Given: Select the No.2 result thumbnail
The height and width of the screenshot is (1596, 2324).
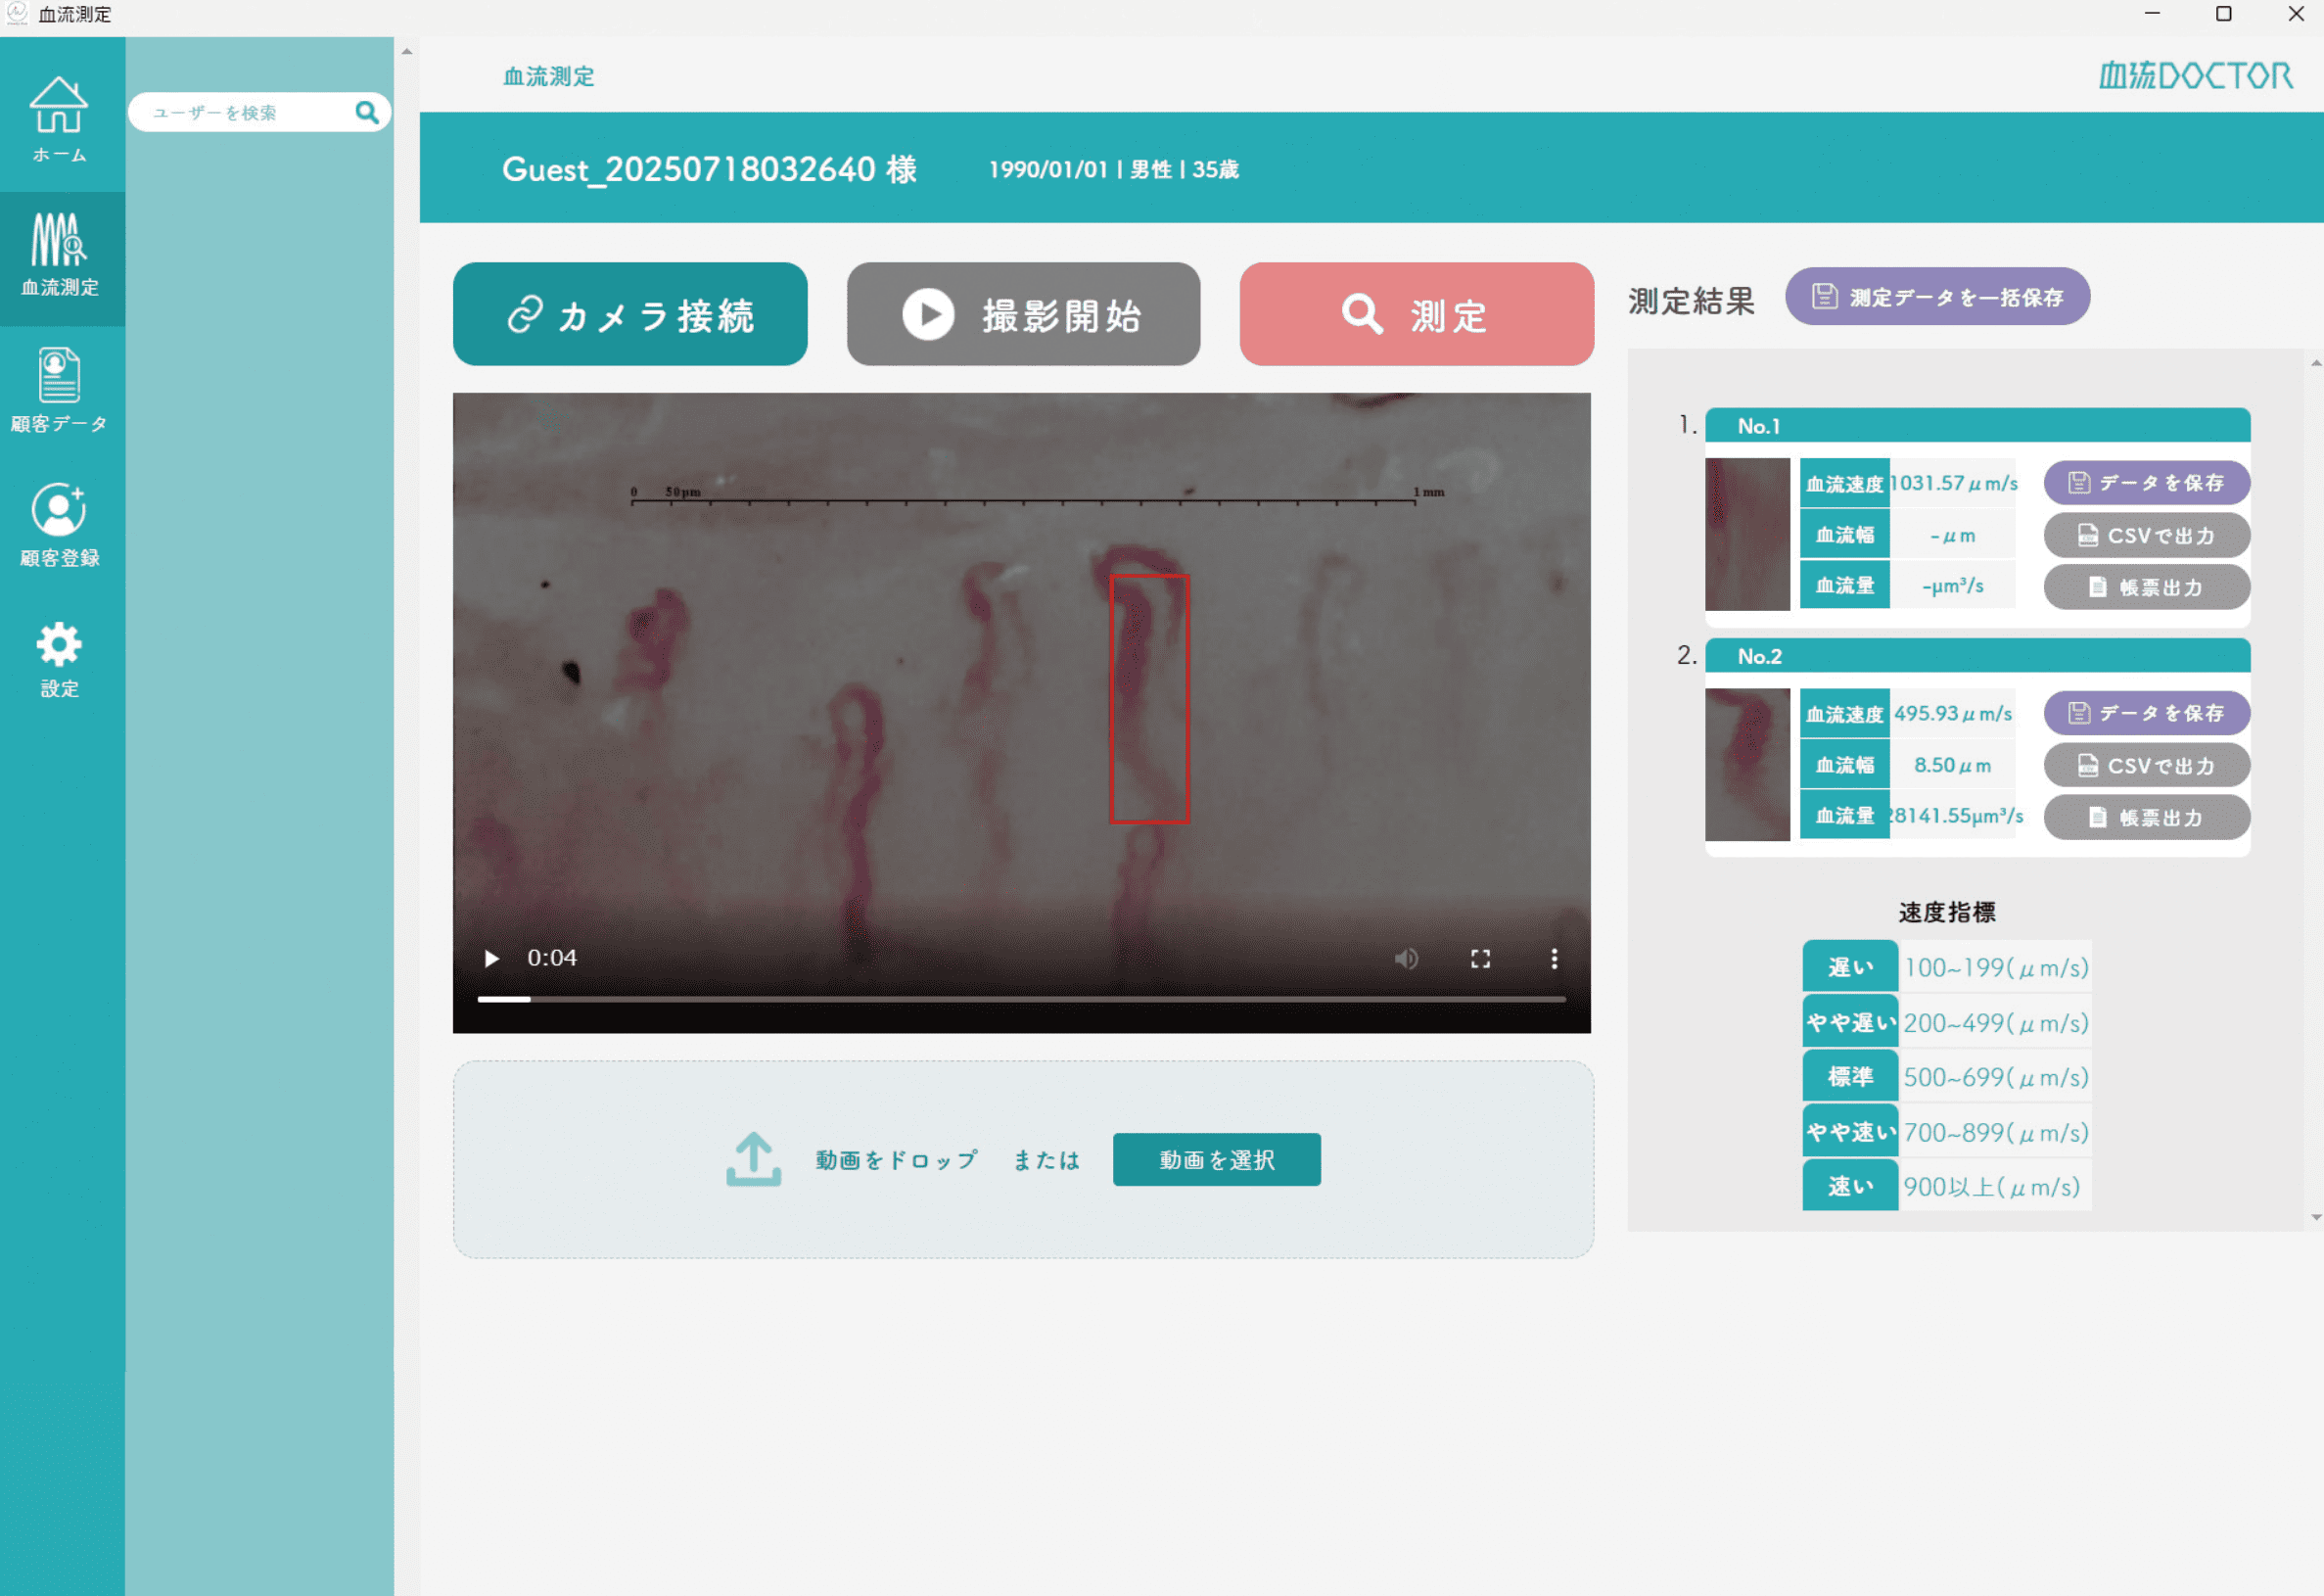Looking at the screenshot, I should (1747, 765).
